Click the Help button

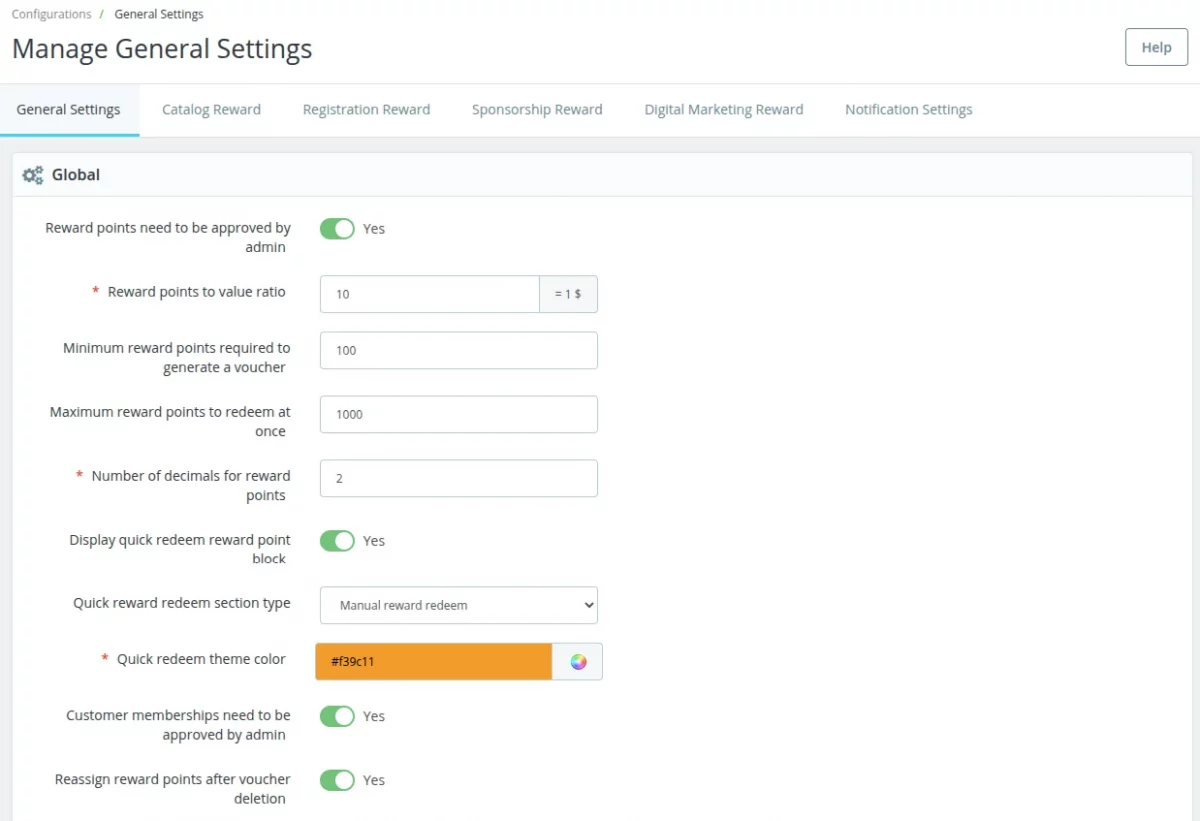pos(1156,47)
